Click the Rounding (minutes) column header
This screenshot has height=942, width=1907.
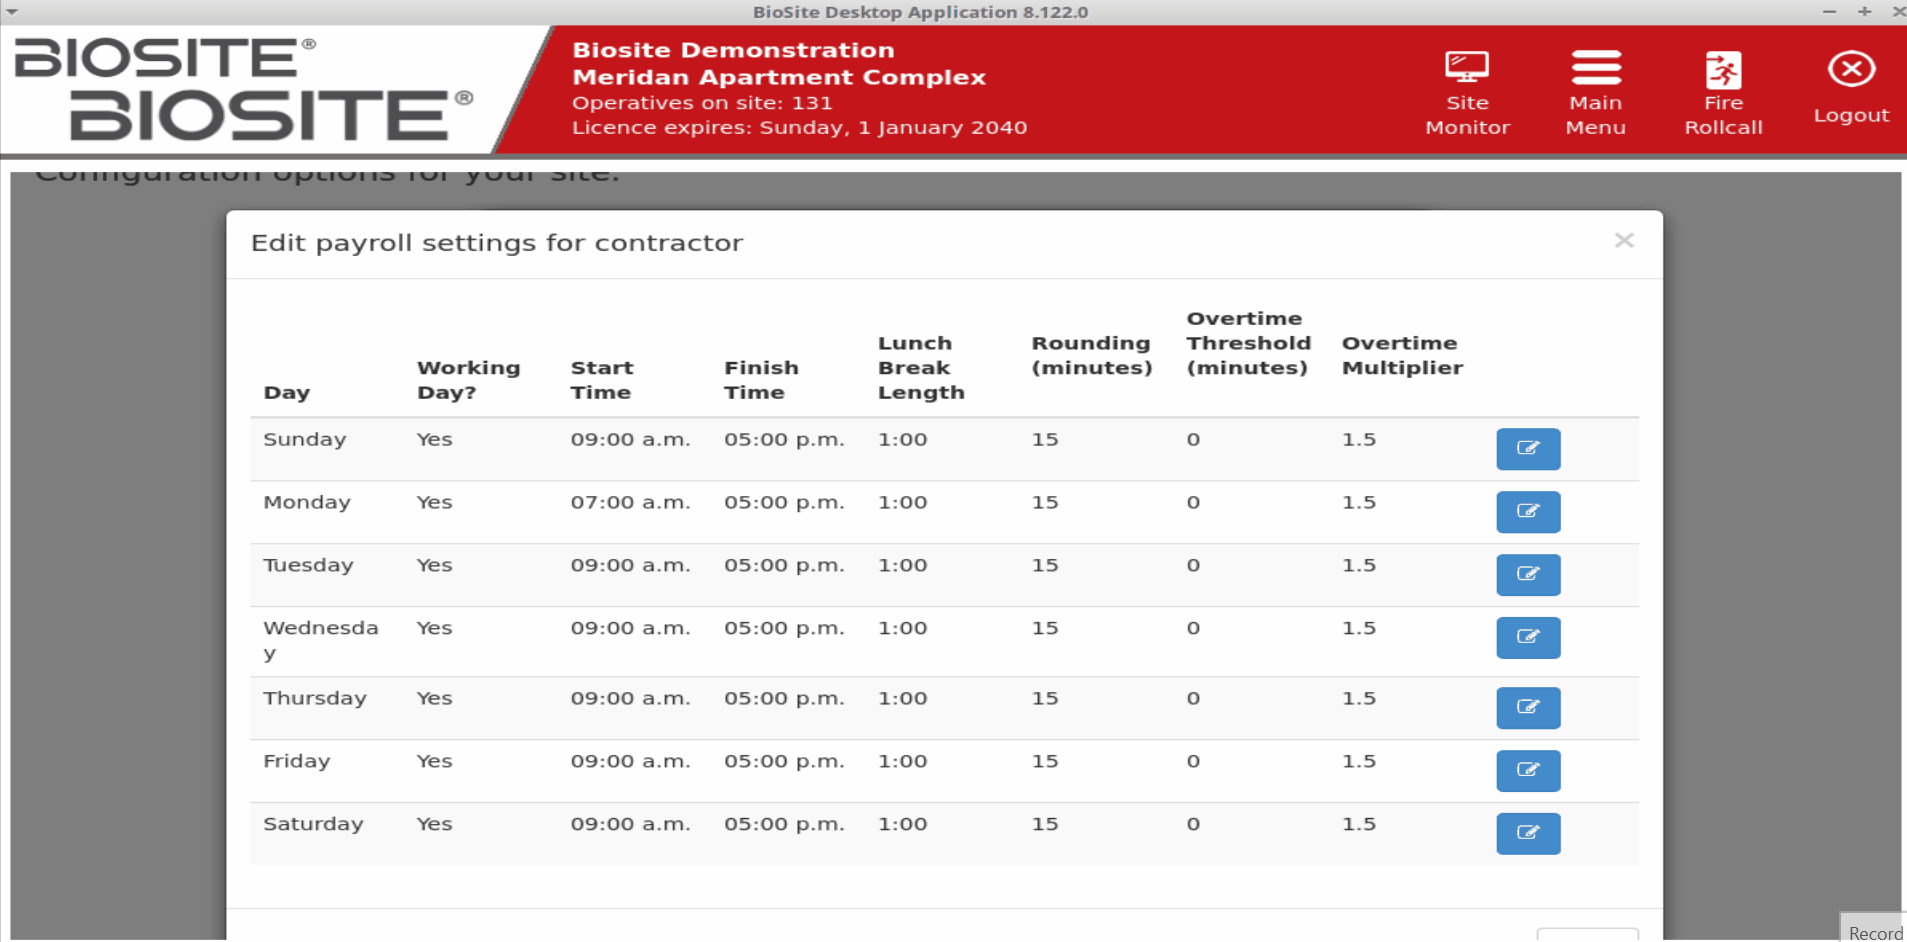(x=1091, y=355)
